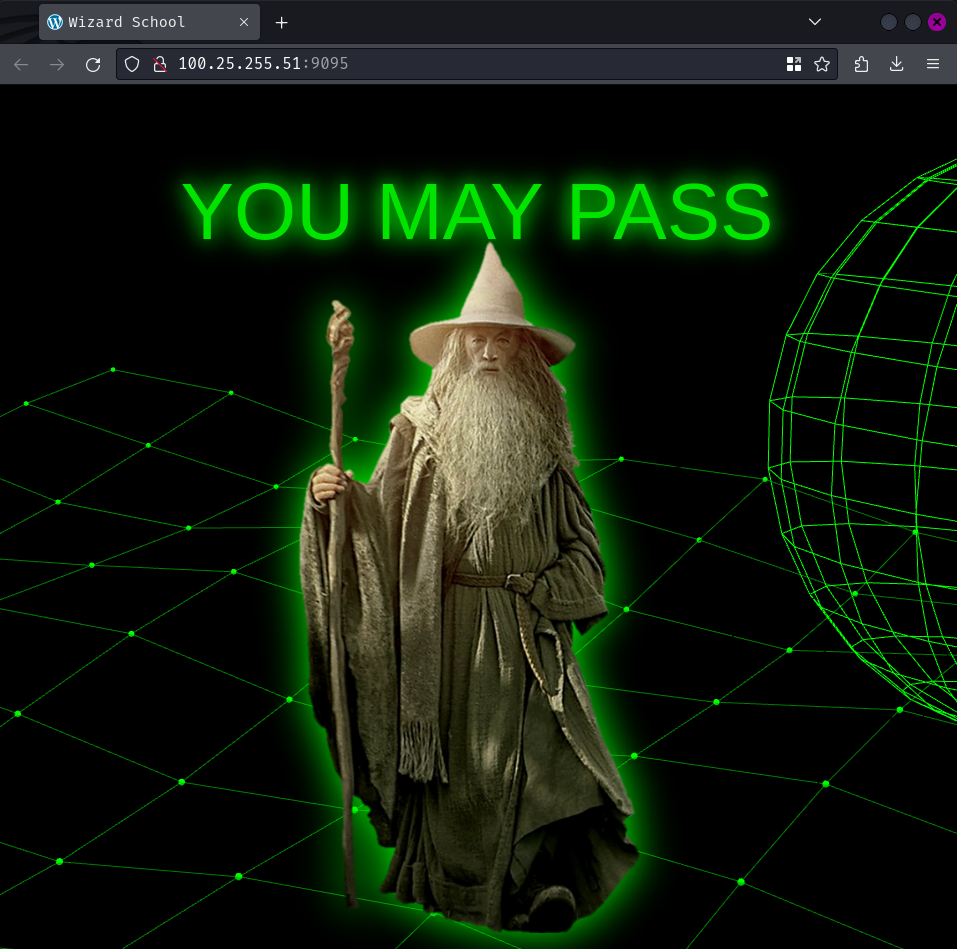Click the WordPress favicon on the tab

[55, 22]
